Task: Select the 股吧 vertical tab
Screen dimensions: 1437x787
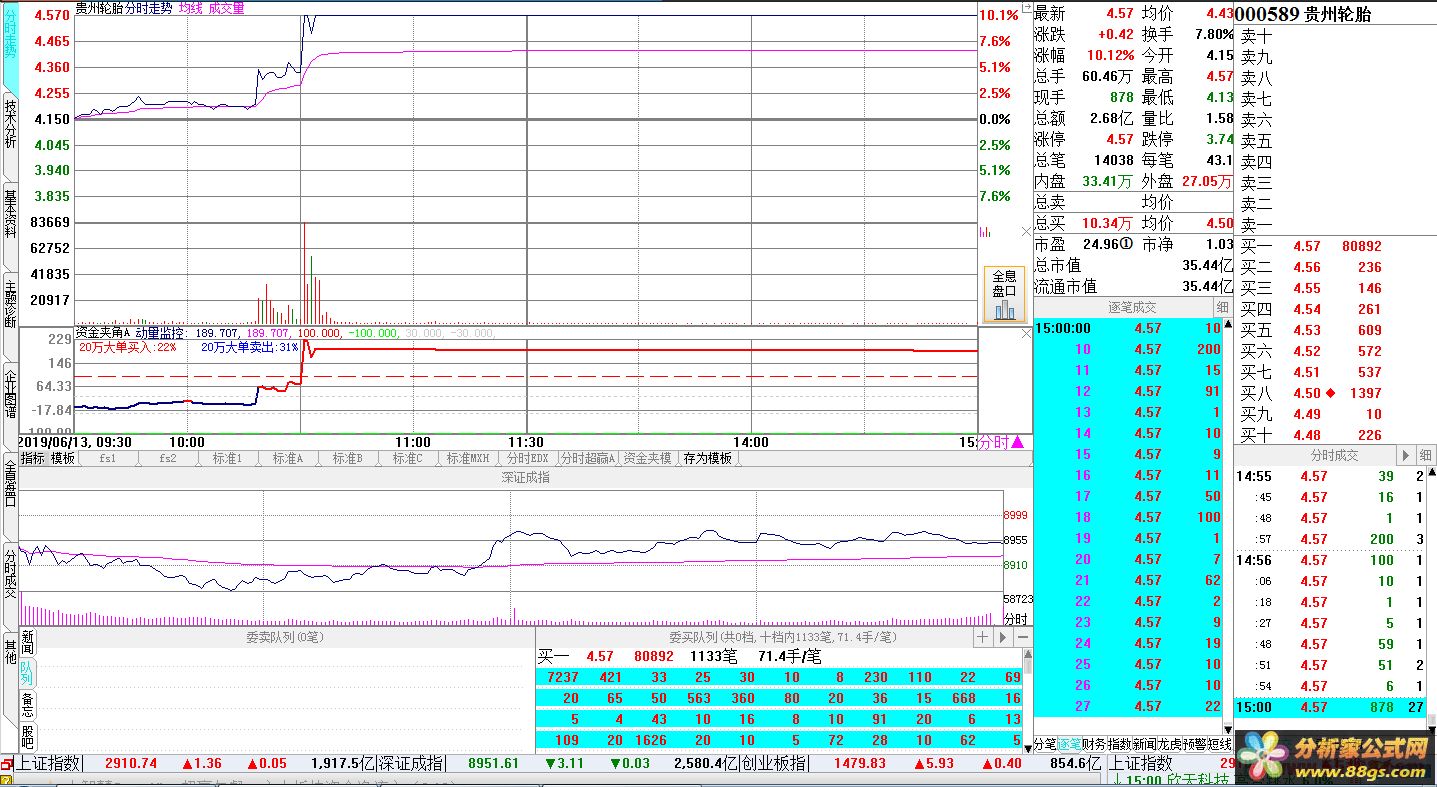Action: pyautogui.click(x=28, y=737)
